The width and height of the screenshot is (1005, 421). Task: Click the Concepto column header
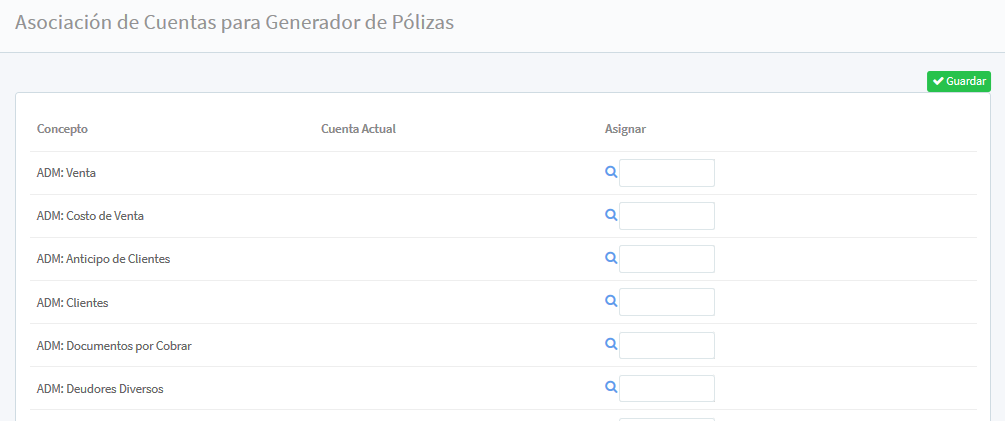click(62, 129)
